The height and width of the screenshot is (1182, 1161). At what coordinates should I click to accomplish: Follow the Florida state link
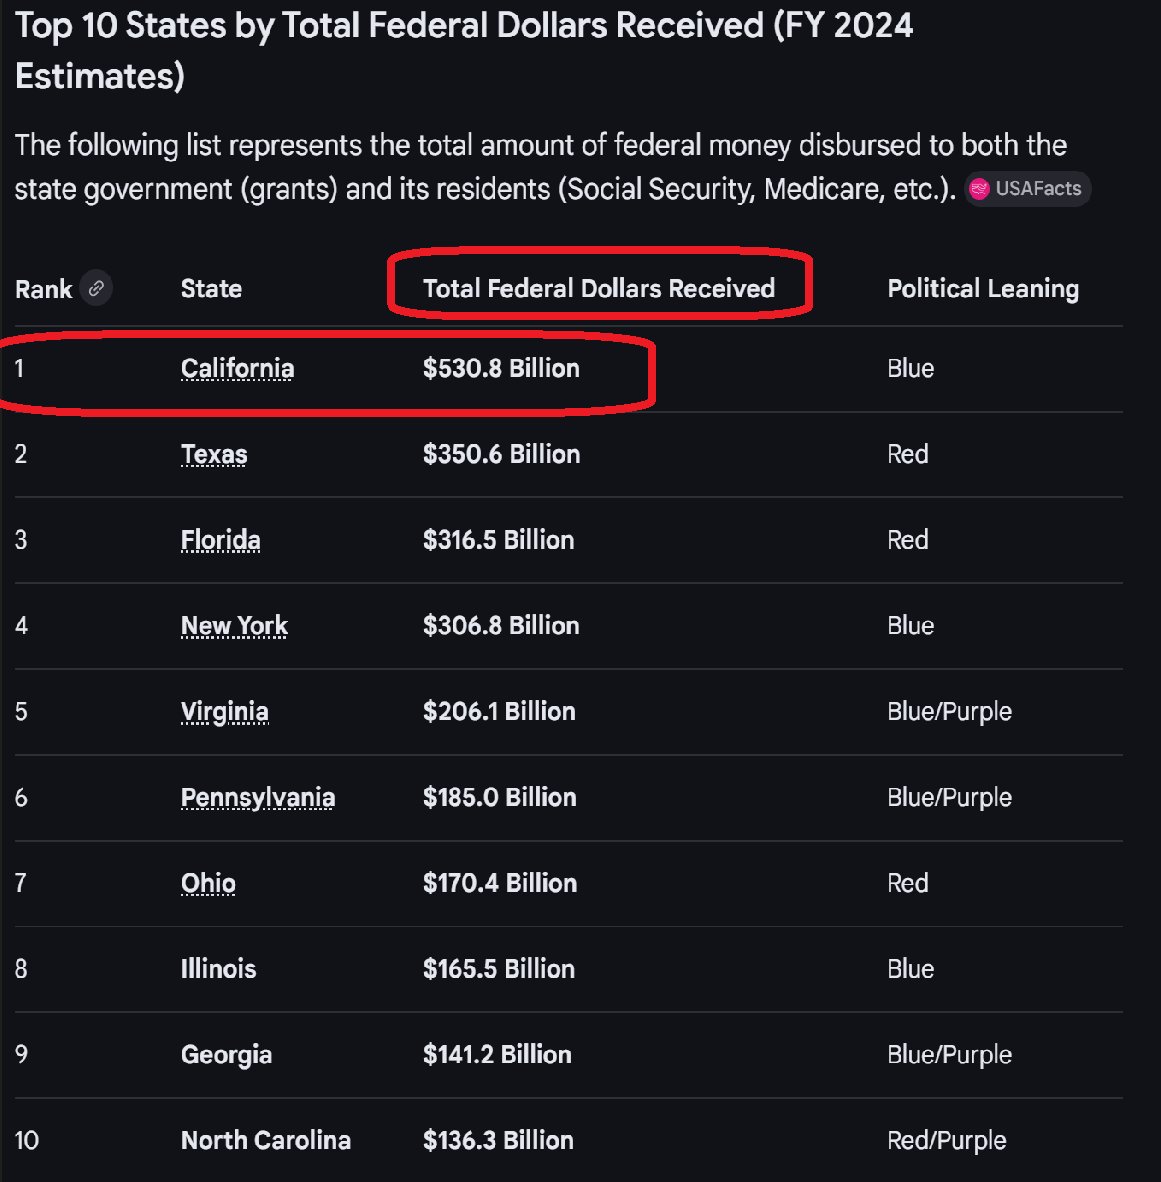(220, 540)
